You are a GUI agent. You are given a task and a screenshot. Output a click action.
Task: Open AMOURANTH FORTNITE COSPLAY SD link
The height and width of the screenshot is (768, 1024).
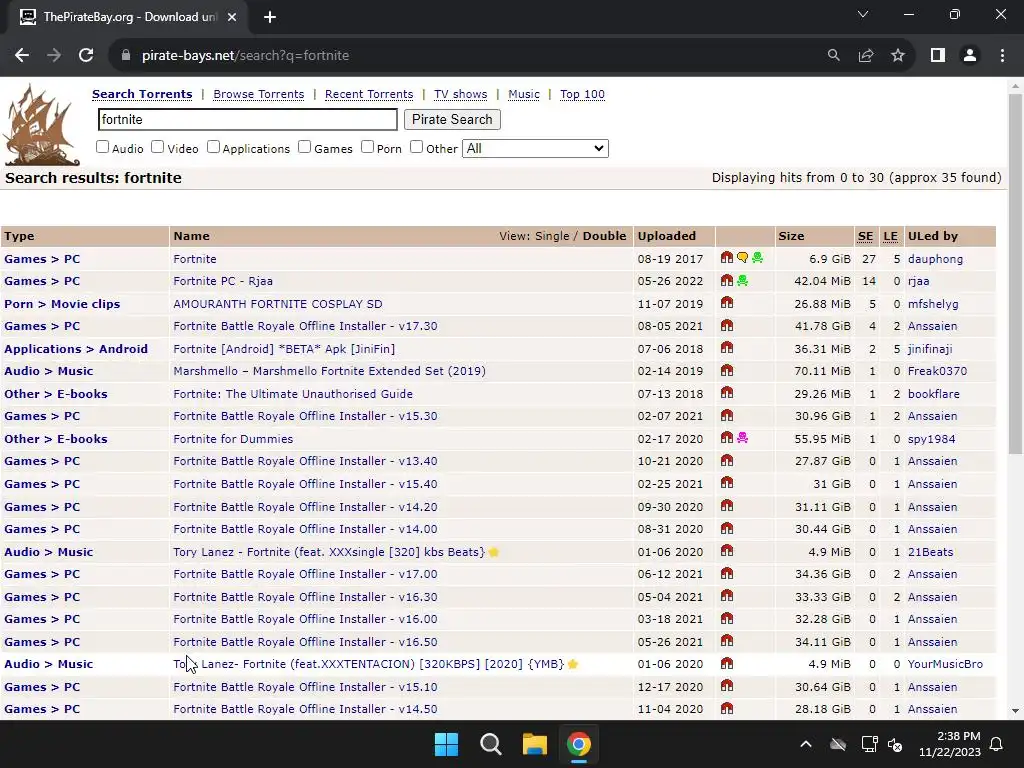click(x=278, y=304)
